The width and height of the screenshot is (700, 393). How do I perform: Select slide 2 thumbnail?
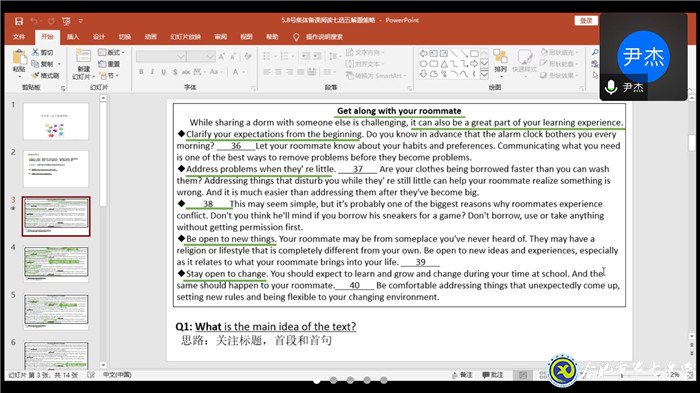coord(56,169)
